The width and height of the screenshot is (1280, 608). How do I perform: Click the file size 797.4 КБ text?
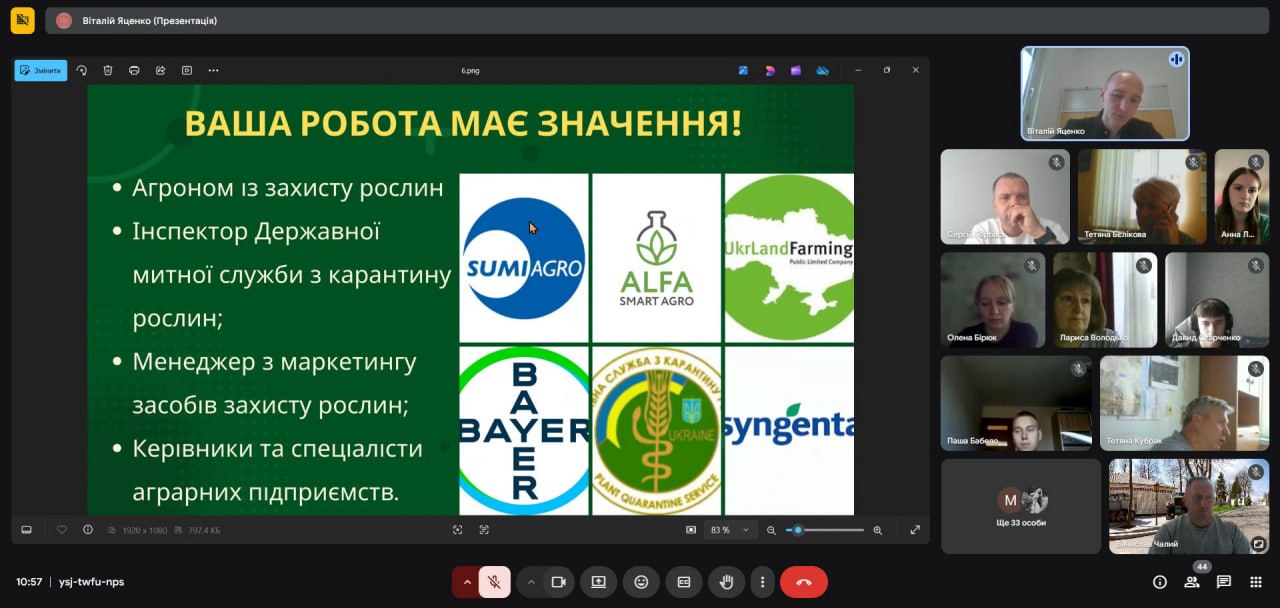[204, 530]
